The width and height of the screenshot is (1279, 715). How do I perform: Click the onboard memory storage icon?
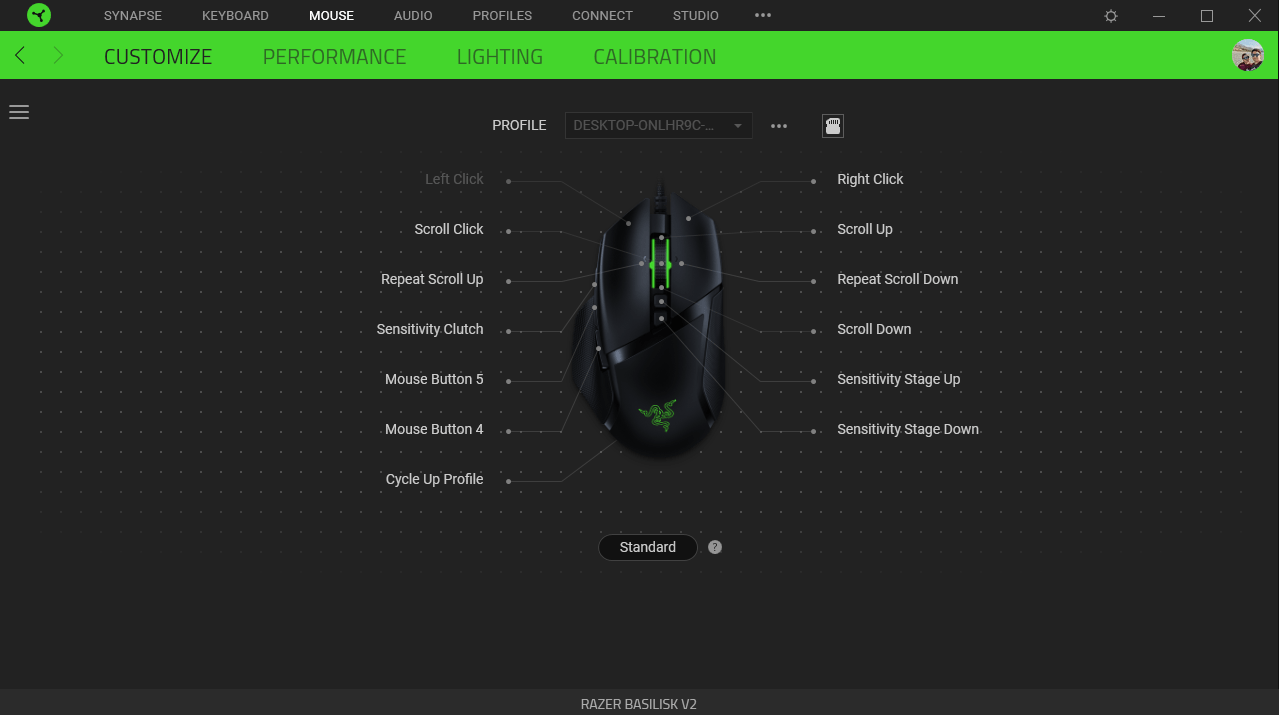click(x=832, y=126)
